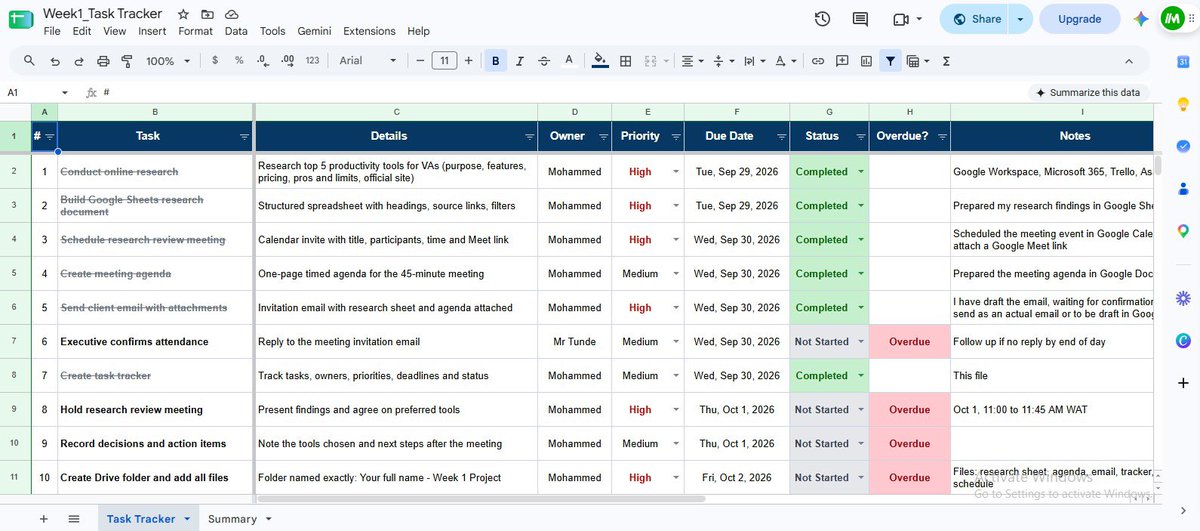Open the Status dropdown for Hold research review meeting
The height and width of the screenshot is (531, 1200).
pyautogui.click(x=860, y=410)
